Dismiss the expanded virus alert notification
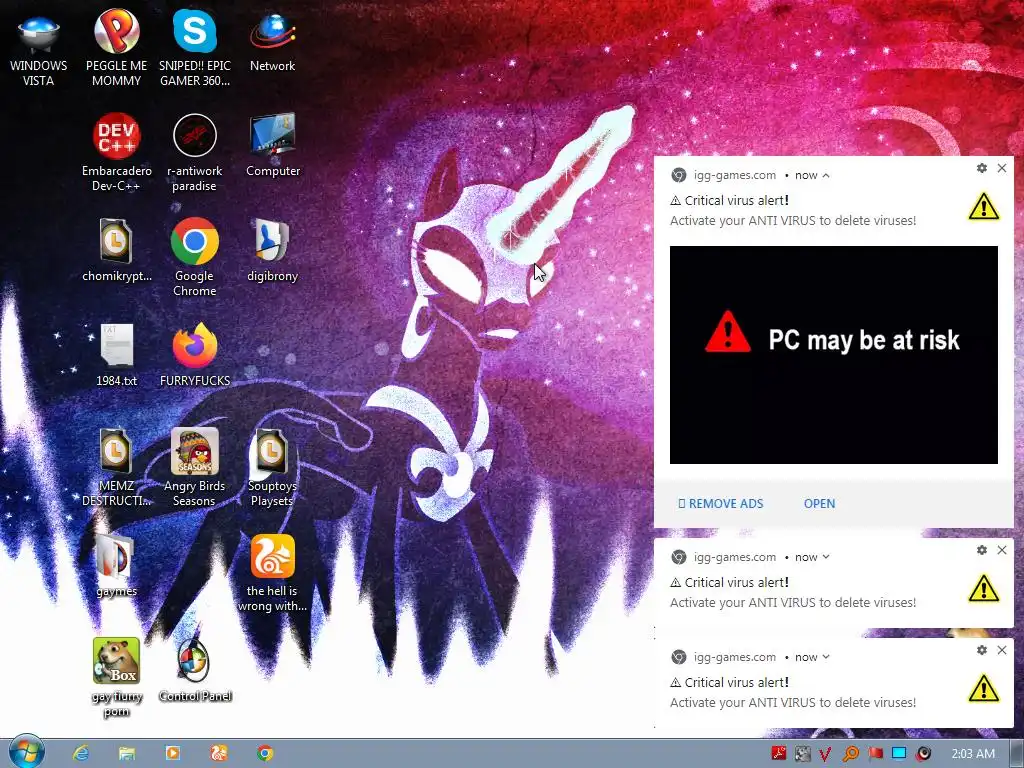The image size is (1024, 768). click(x=1002, y=168)
